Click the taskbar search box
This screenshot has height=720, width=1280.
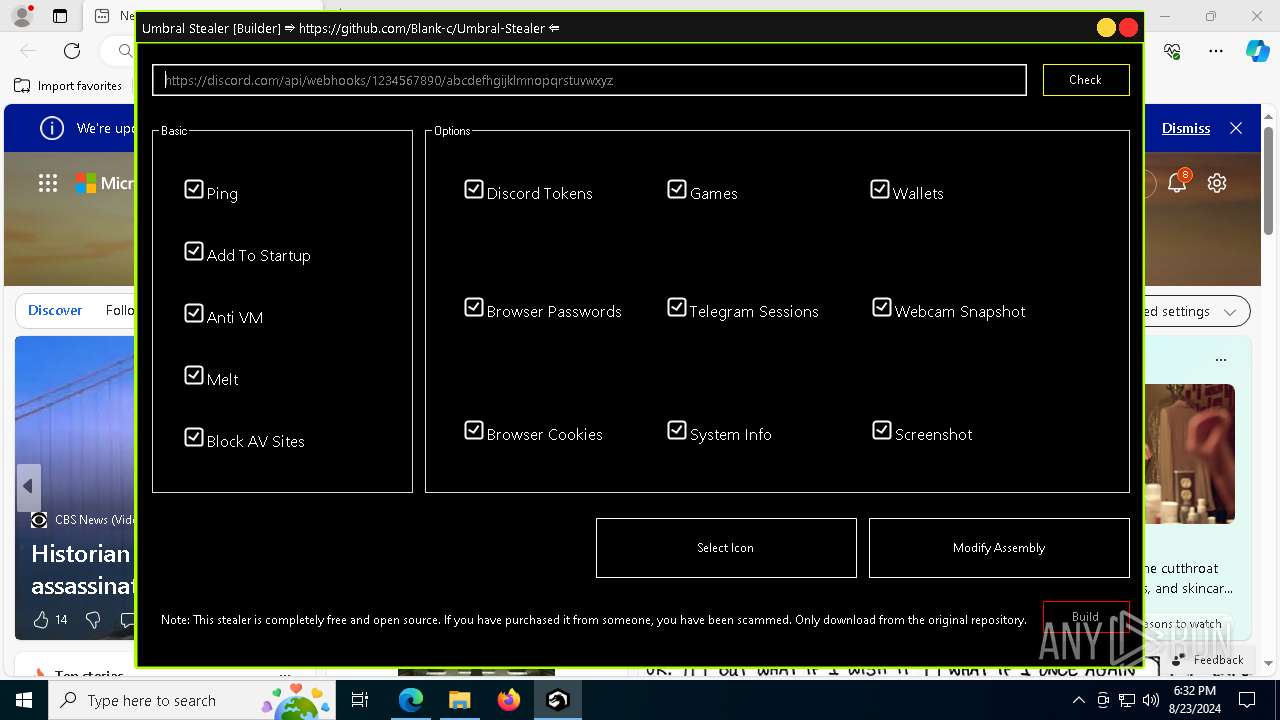click(190, 700)
